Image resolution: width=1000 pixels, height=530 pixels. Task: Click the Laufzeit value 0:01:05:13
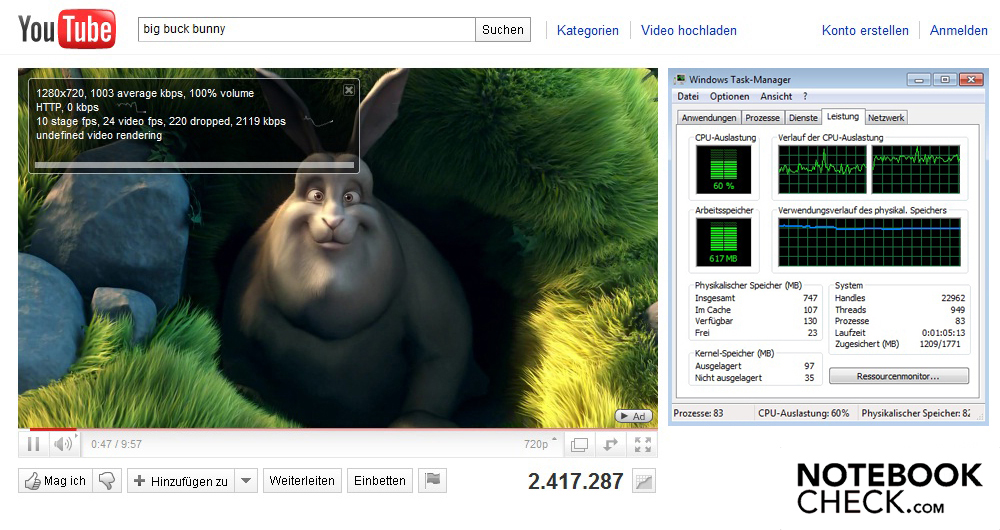943,332
